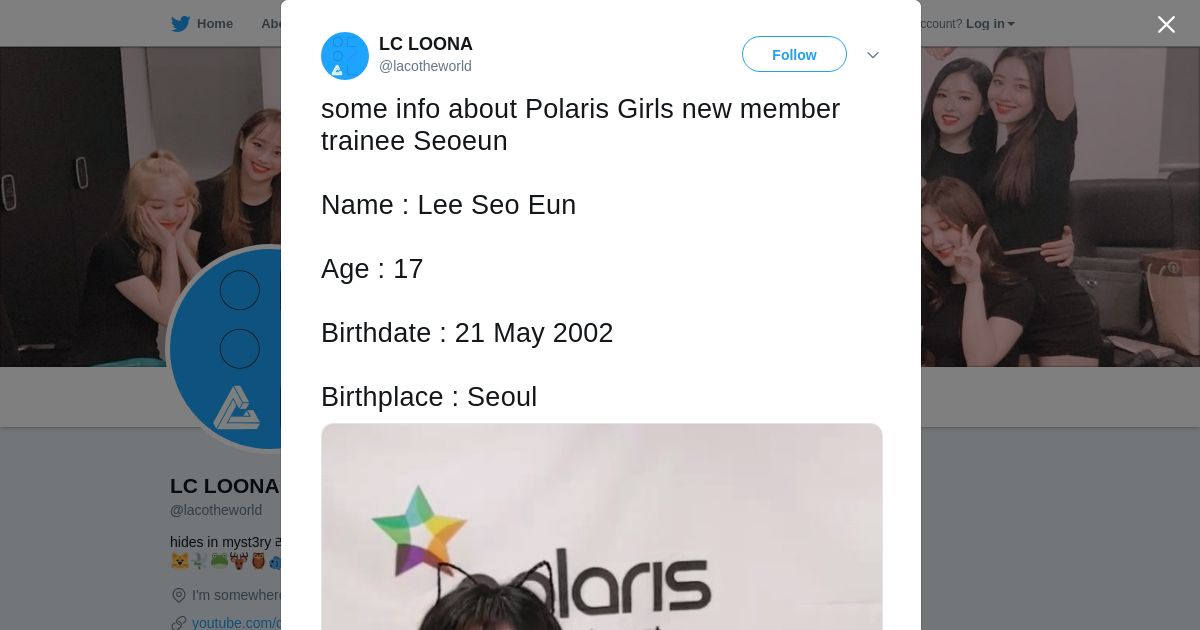Follow the LC LOONA account

pos(794,54)
